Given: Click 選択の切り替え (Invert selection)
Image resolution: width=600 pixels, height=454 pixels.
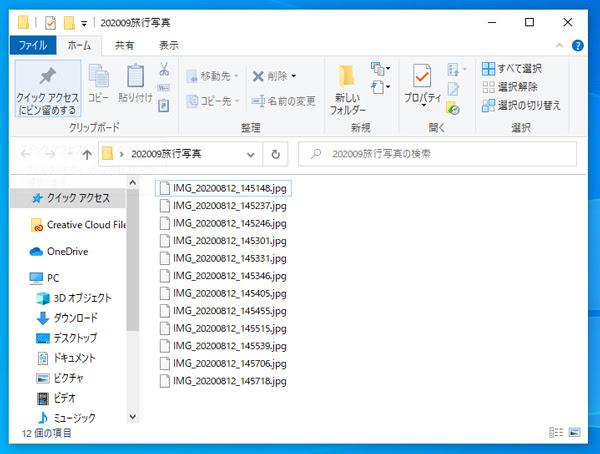Looking at the screenshot, I should tap(521, 105).
